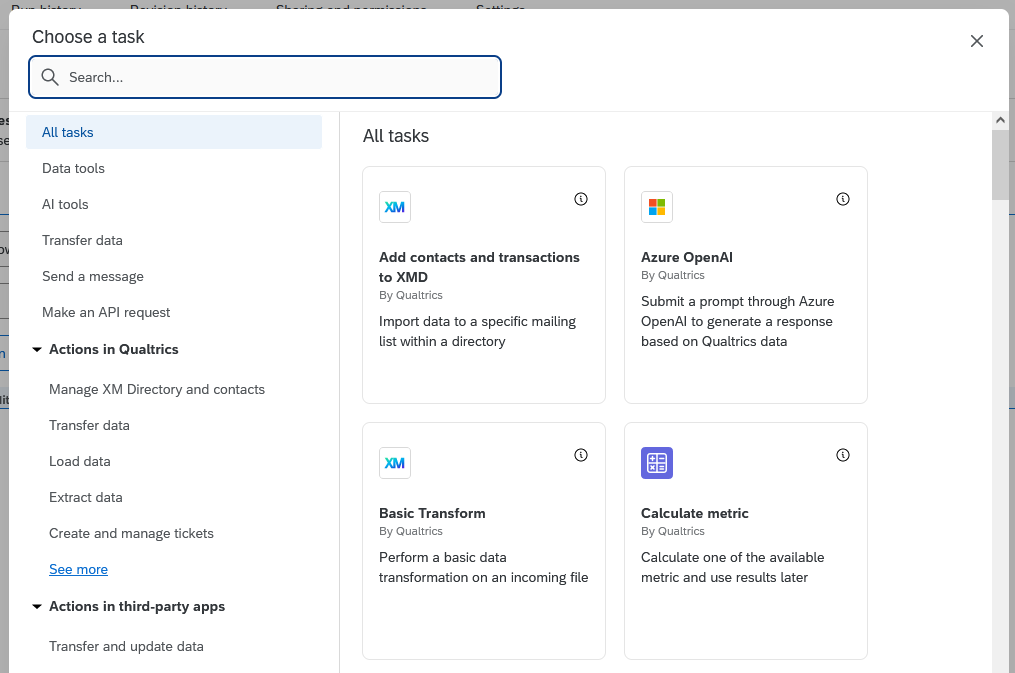1015x673 pixels.
Task: Choose the Calculate metric task title
Action: coord(695,513)
